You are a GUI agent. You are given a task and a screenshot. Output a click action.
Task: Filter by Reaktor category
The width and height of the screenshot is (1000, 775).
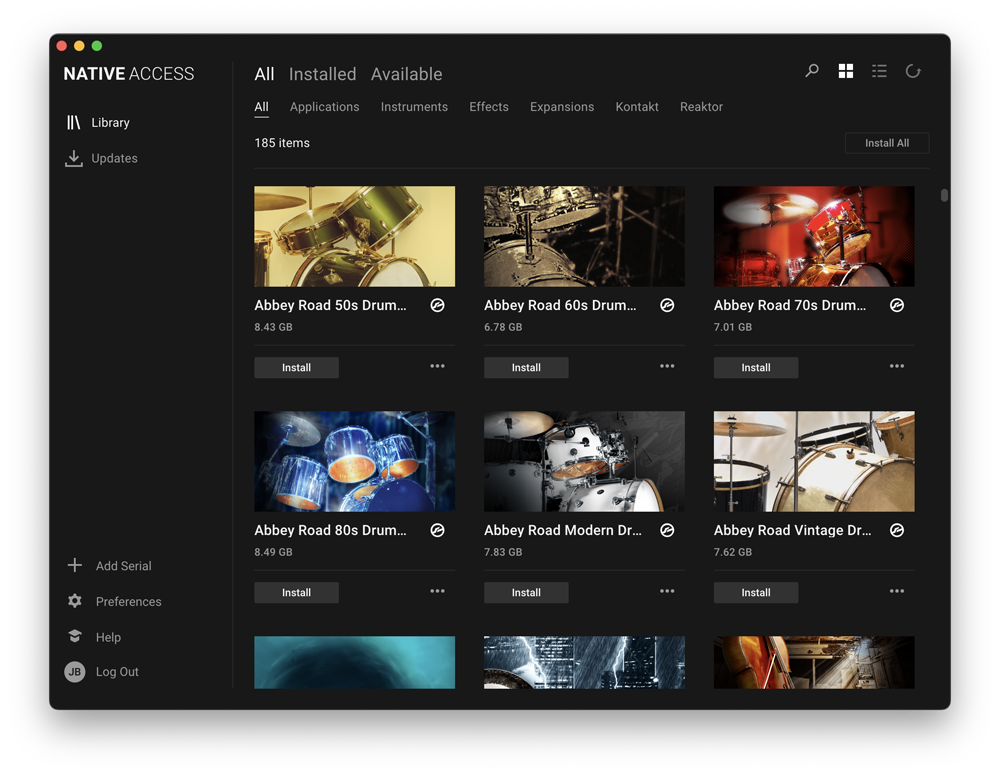point(701,107)
